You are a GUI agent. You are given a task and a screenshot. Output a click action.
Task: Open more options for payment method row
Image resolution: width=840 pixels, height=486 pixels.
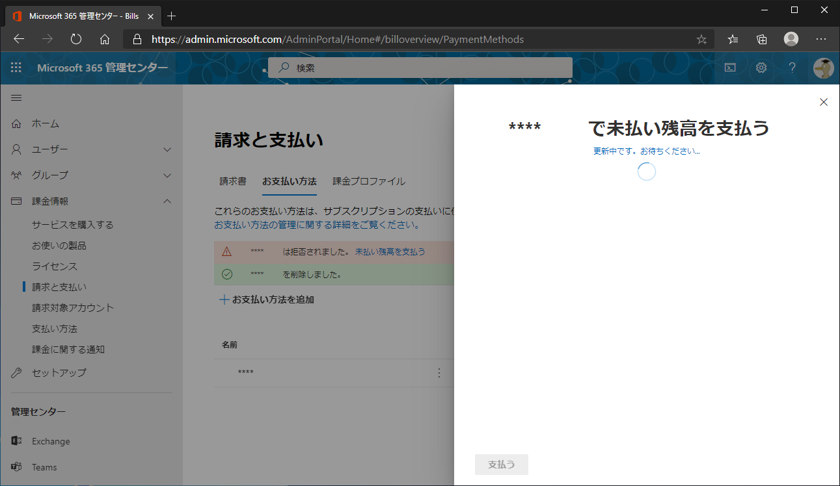(x=439, y=373)
